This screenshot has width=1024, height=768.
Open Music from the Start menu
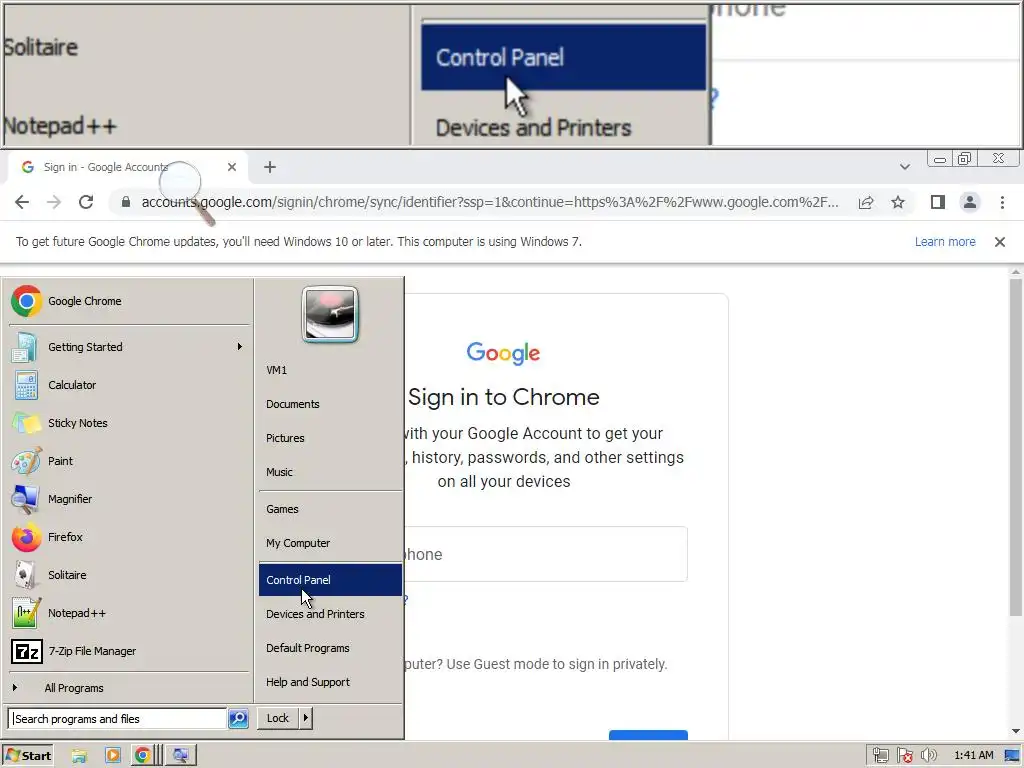point(330,472)
